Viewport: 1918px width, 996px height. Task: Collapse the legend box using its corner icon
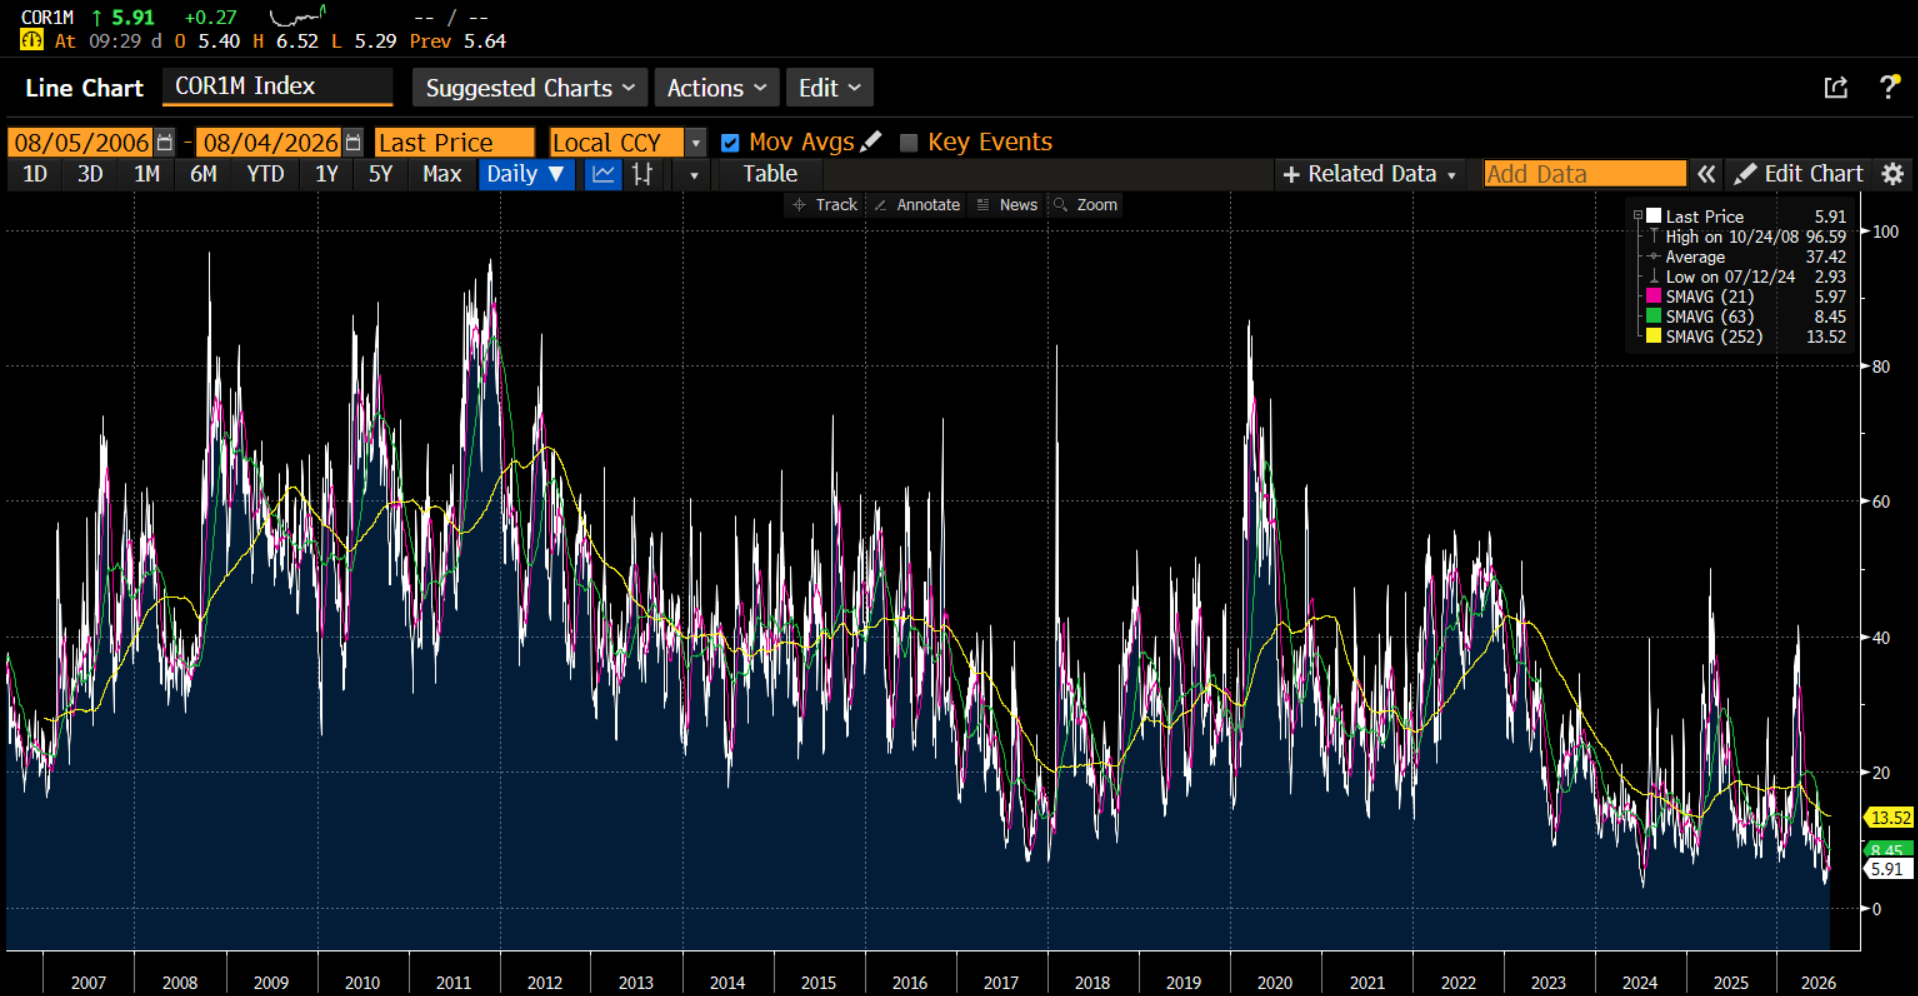point(1637,215)
